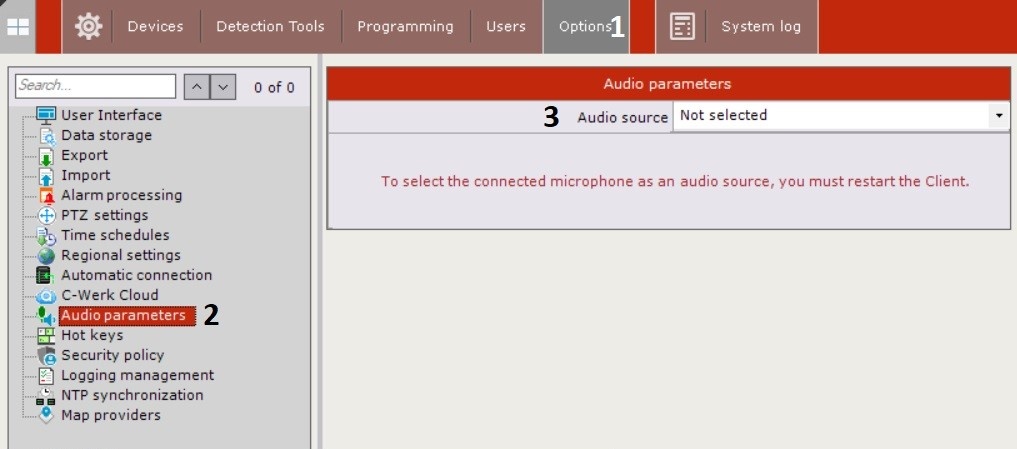Expand the Audio source dropdown arrow

[998, 116]
